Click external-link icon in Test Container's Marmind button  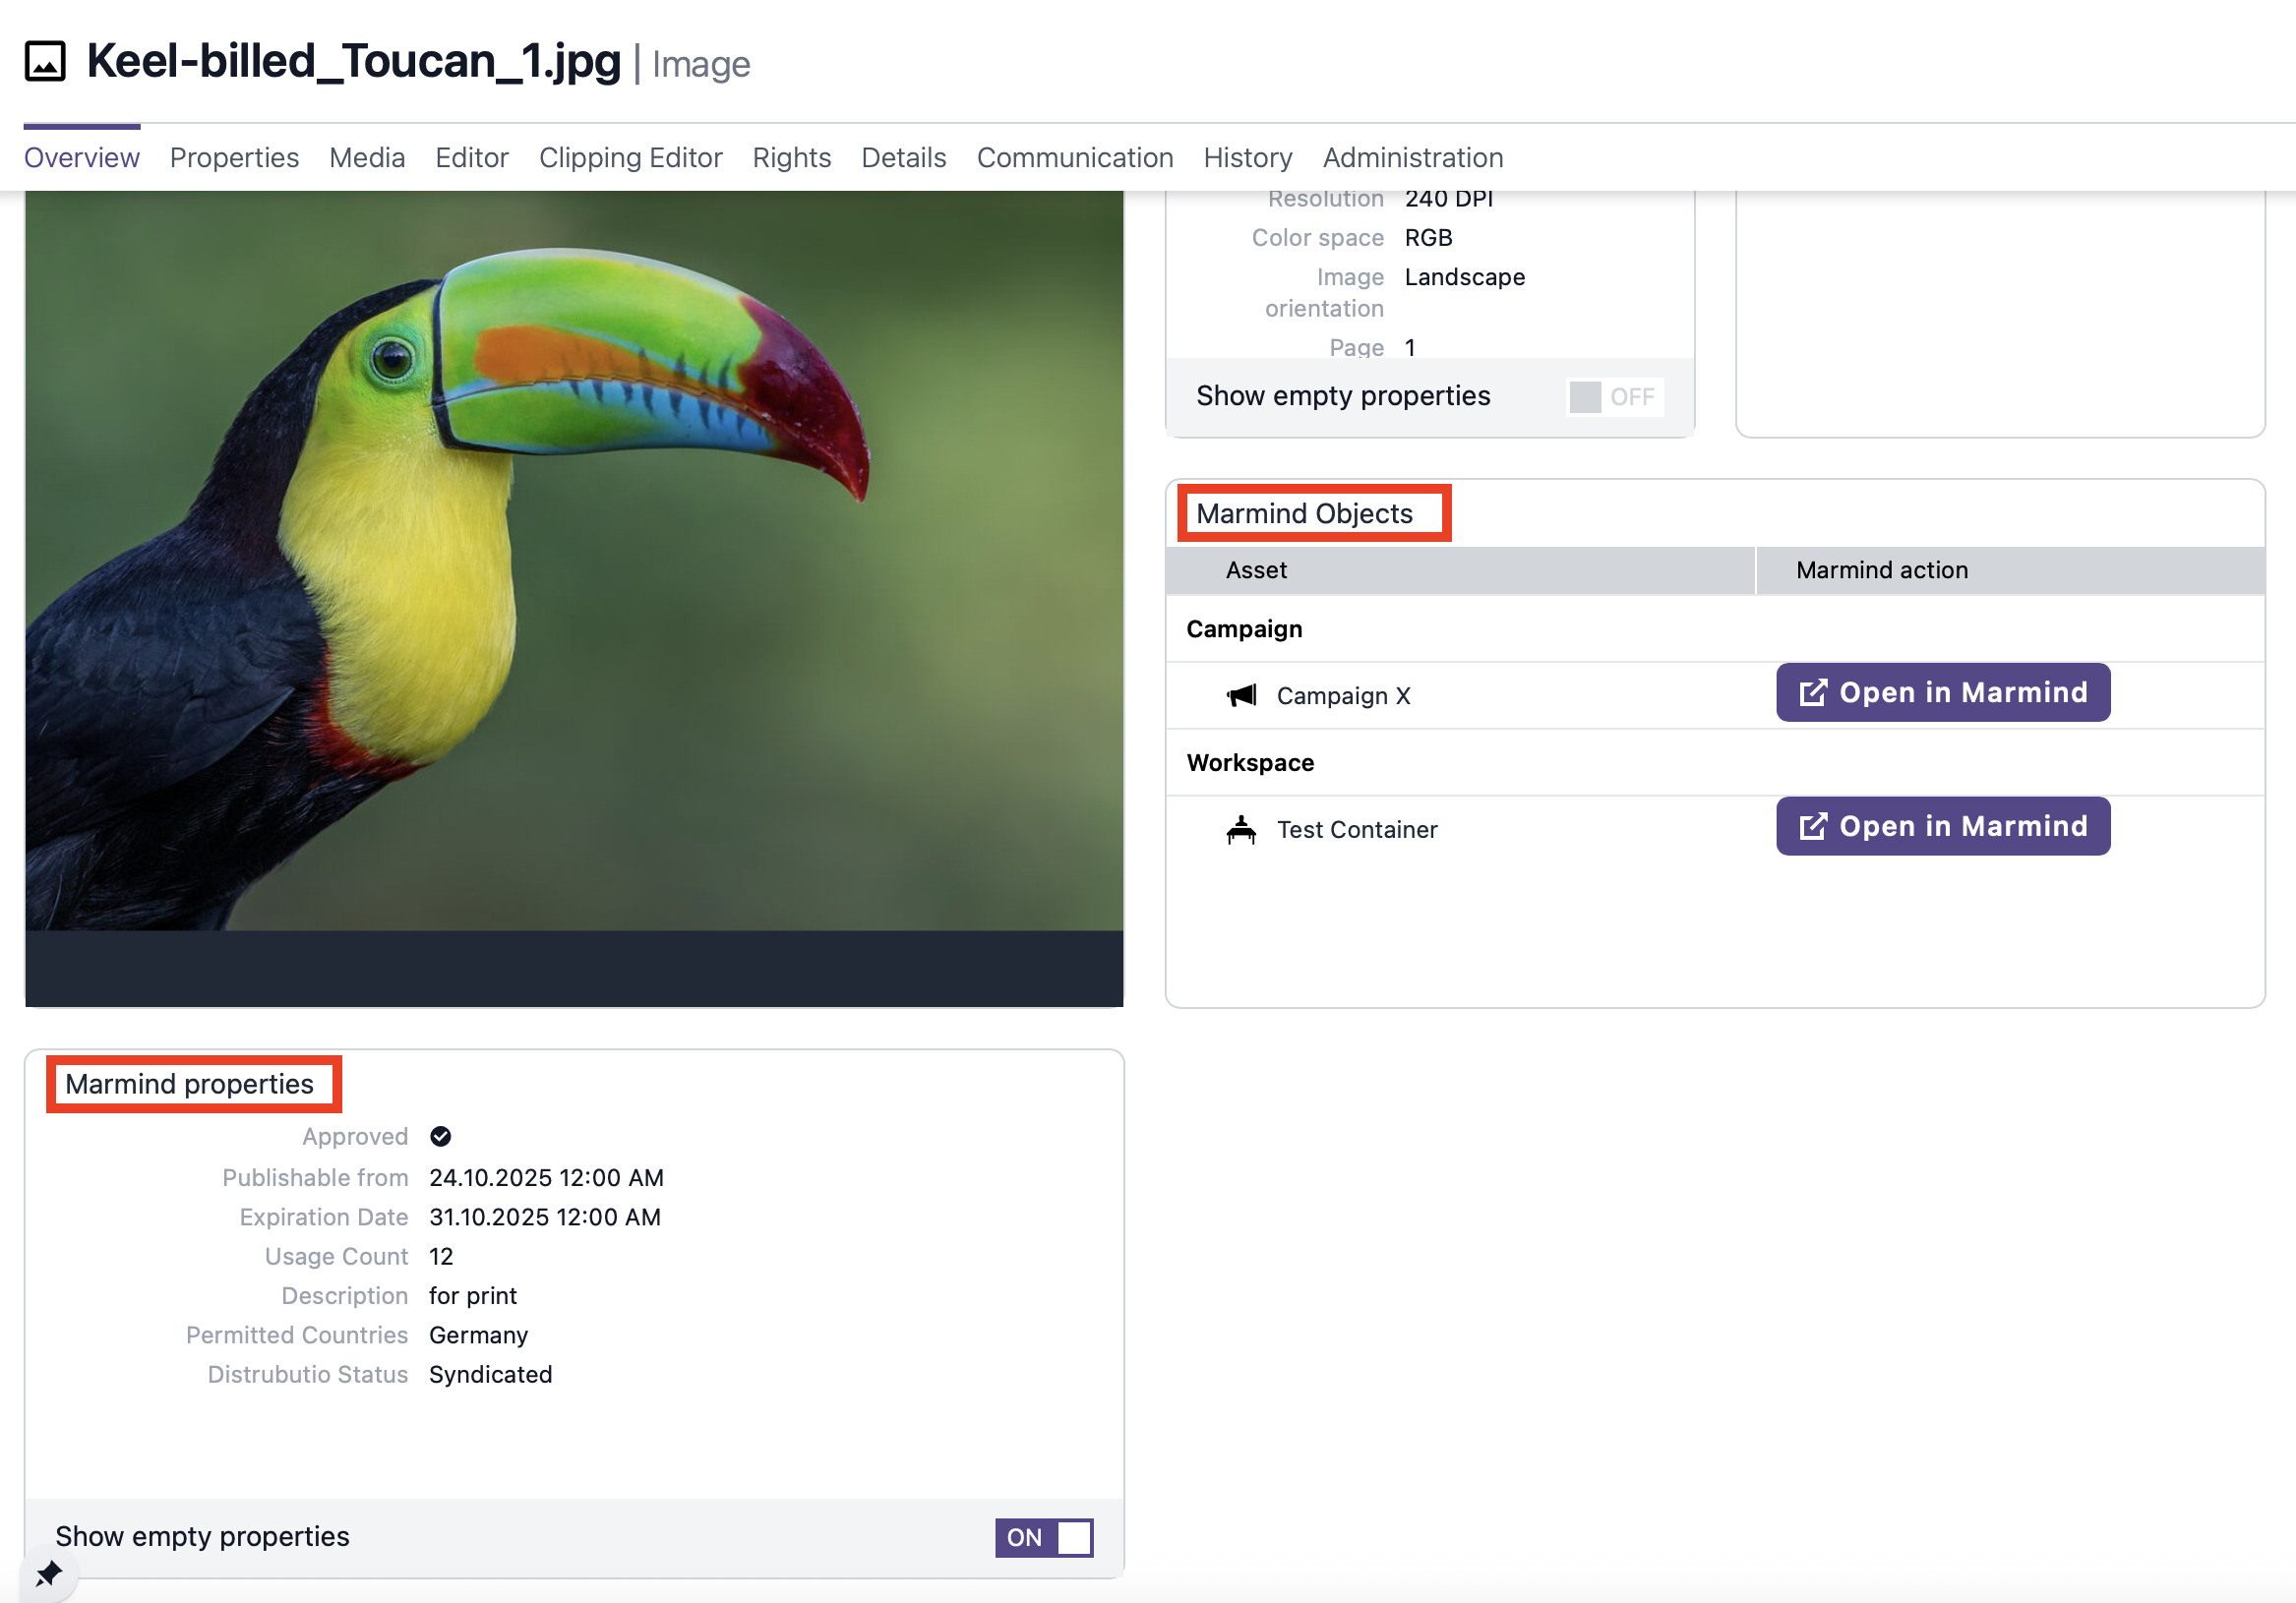[1813, 827]
